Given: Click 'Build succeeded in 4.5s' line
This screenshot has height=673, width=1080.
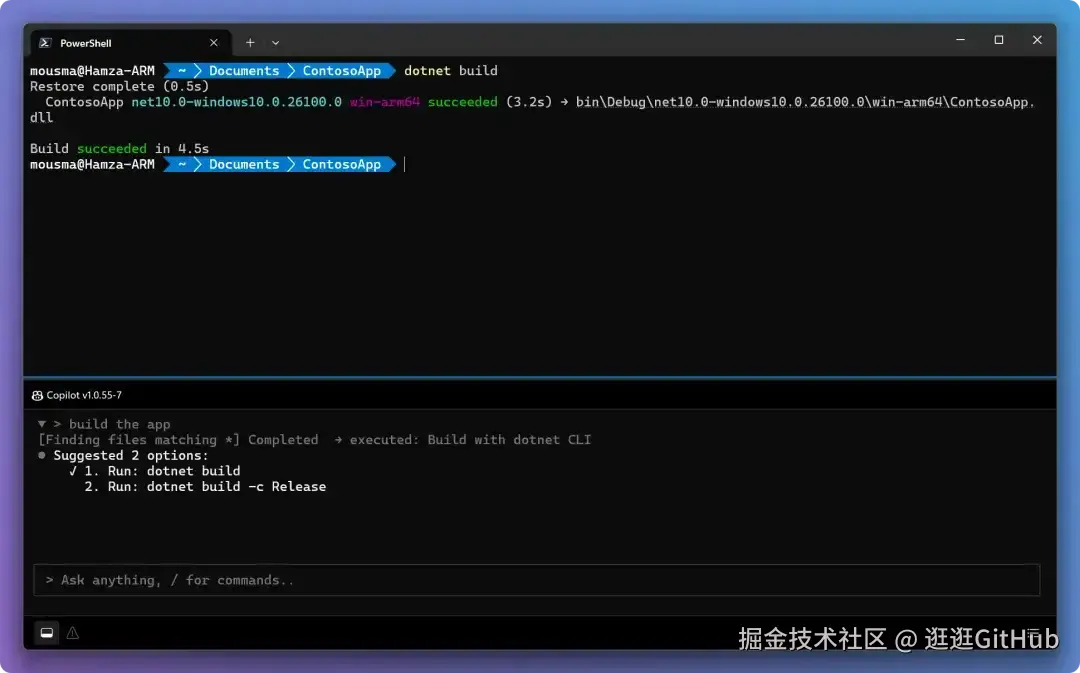Looking at the screenshot, I should 119,148.
